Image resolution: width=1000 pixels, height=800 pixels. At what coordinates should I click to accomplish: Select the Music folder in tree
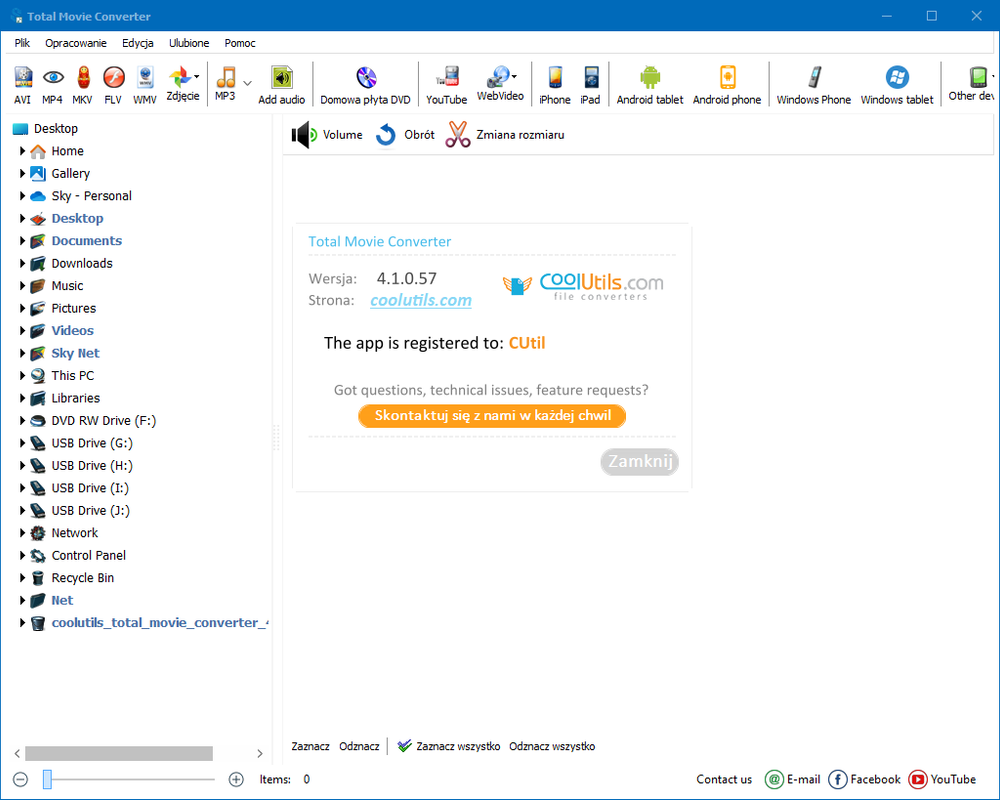[67, 286]
